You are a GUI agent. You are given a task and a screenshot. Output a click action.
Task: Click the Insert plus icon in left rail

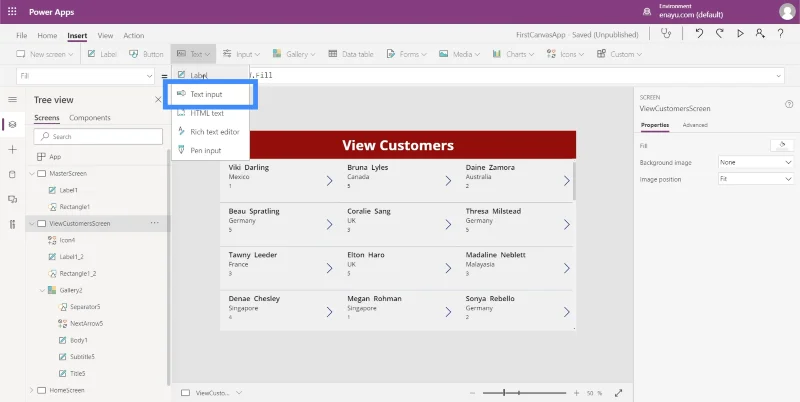pos(13,149)
